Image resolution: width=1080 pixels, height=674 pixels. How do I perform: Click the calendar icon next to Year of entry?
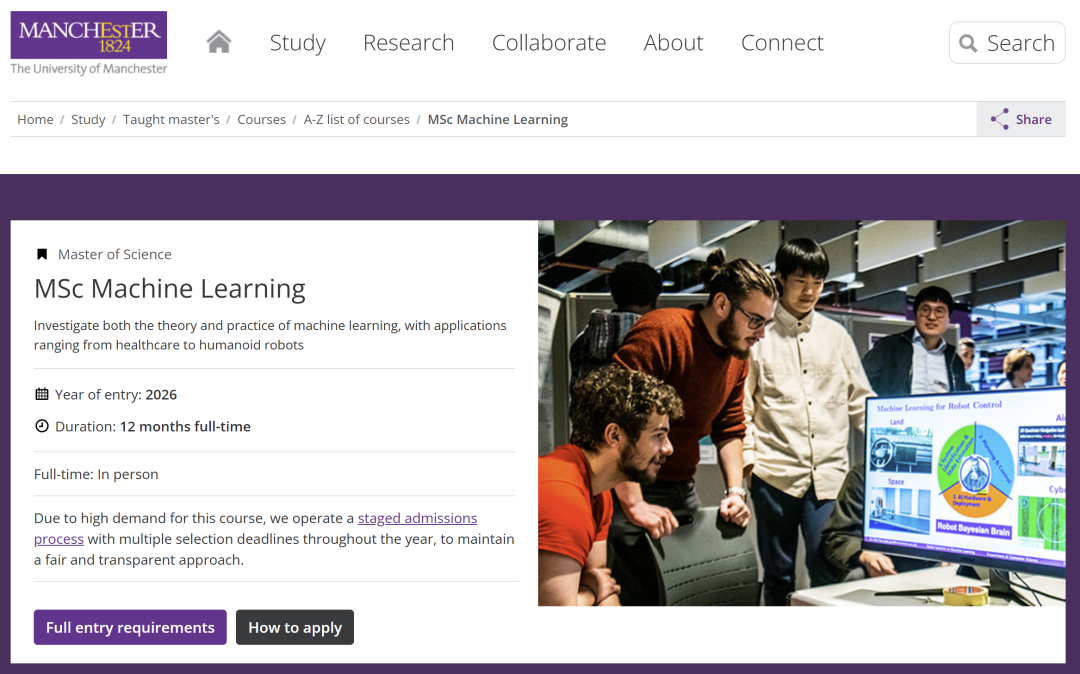(x=42, y=394)
